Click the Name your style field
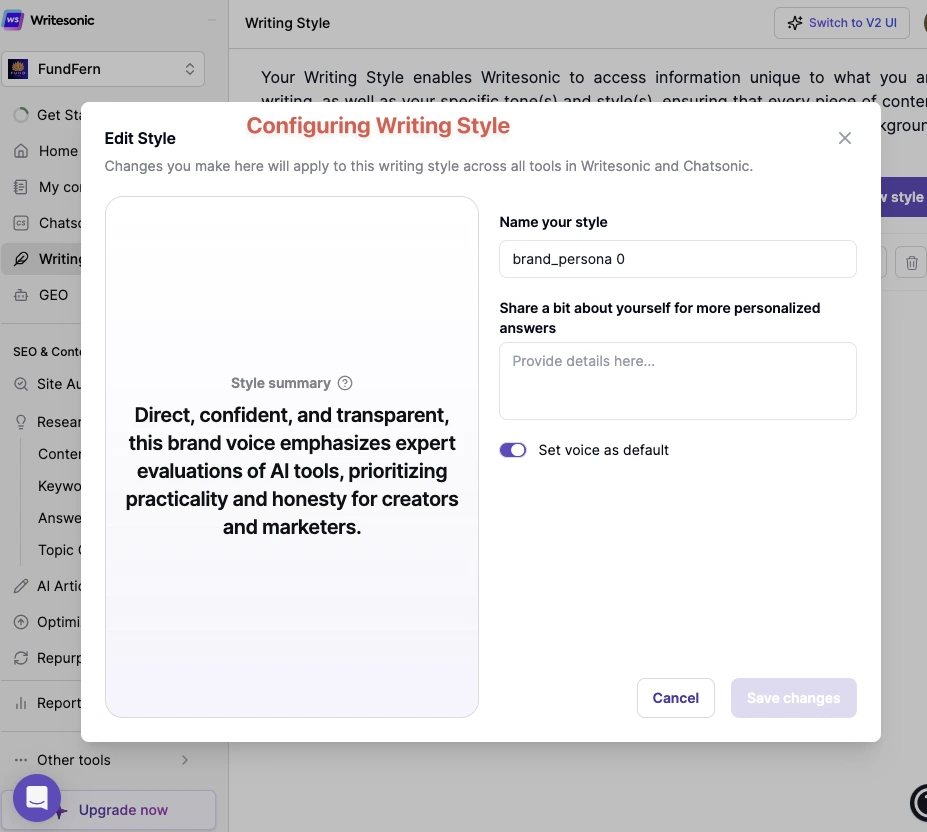Screen dimensions: 927x832 pyautogui.click(x=677, y=259)
